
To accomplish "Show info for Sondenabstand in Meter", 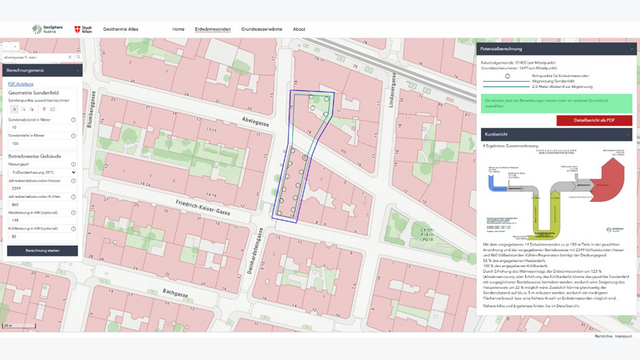I will pos(73,120).
